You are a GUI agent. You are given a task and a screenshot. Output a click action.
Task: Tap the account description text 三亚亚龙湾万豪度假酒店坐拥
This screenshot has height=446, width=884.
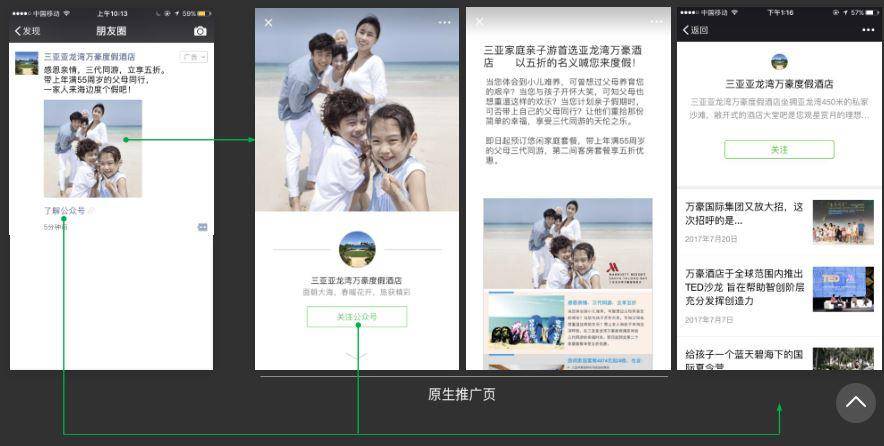click(x=779, y=108)
